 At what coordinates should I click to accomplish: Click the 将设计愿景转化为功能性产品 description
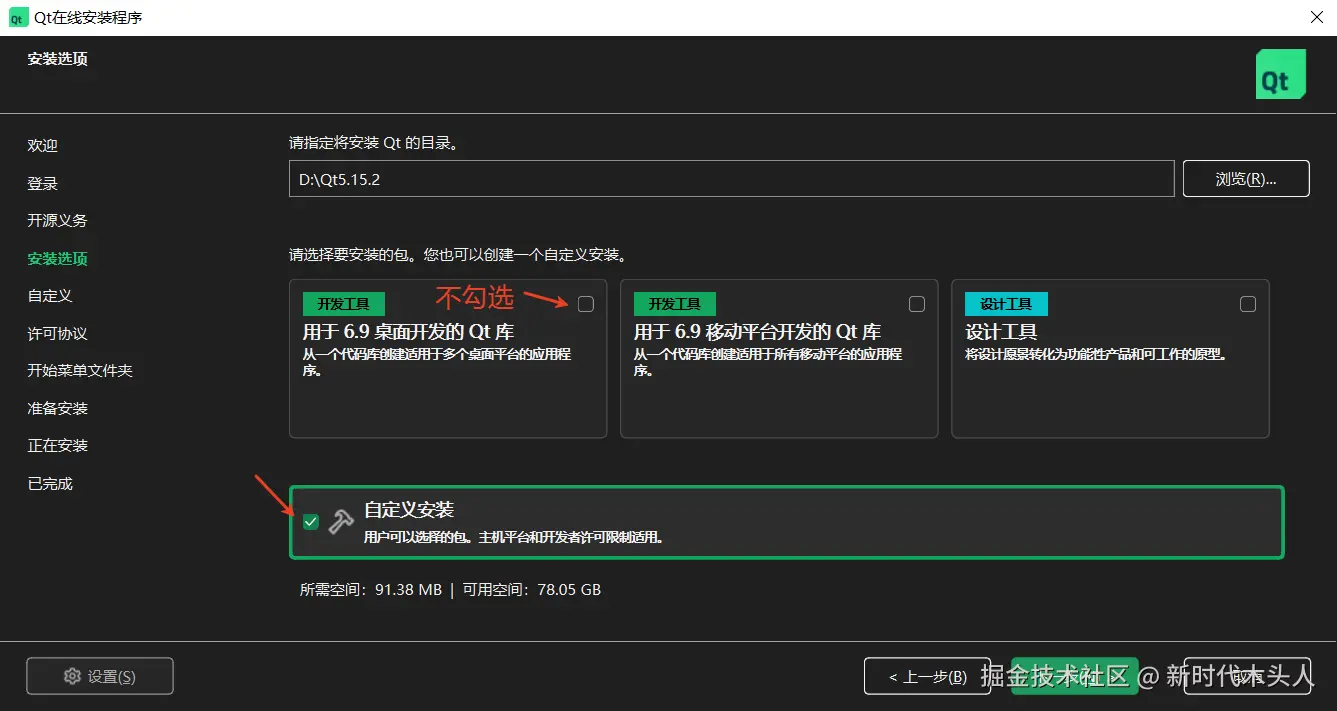pos(1096,354)
